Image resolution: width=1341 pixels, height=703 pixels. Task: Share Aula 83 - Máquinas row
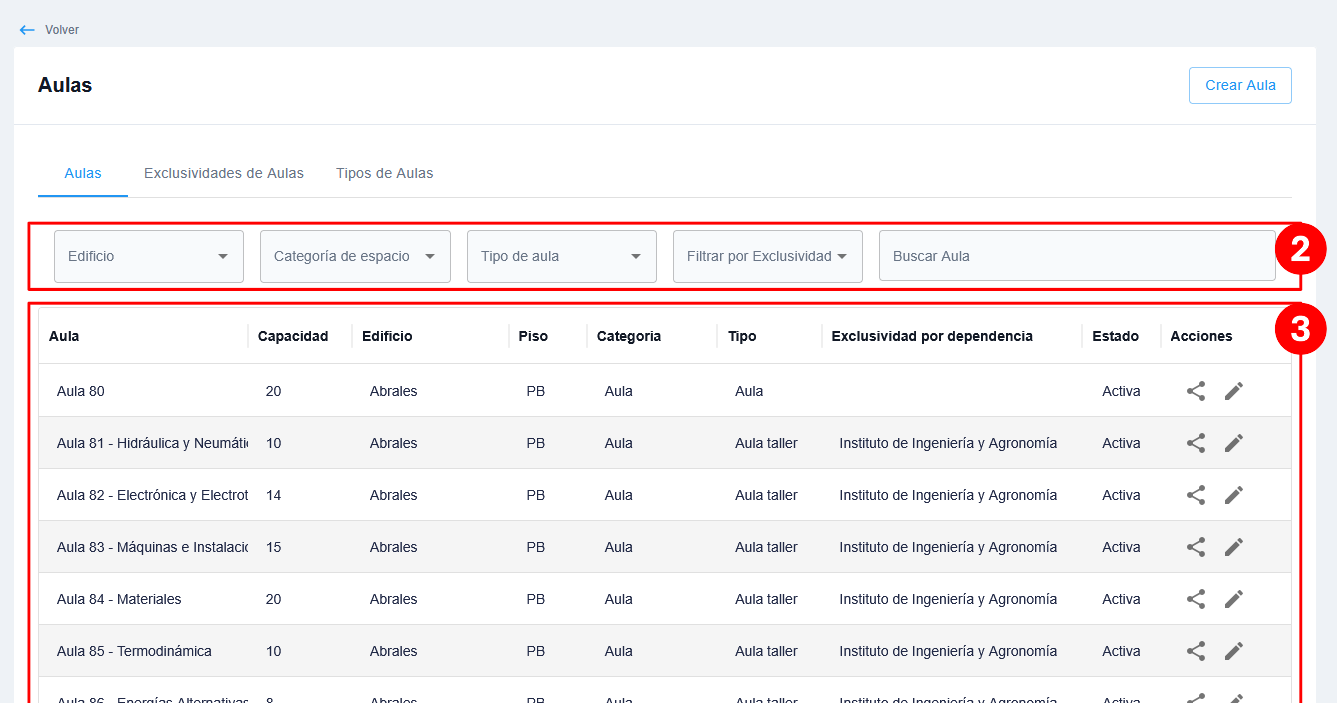point(1196,547)
